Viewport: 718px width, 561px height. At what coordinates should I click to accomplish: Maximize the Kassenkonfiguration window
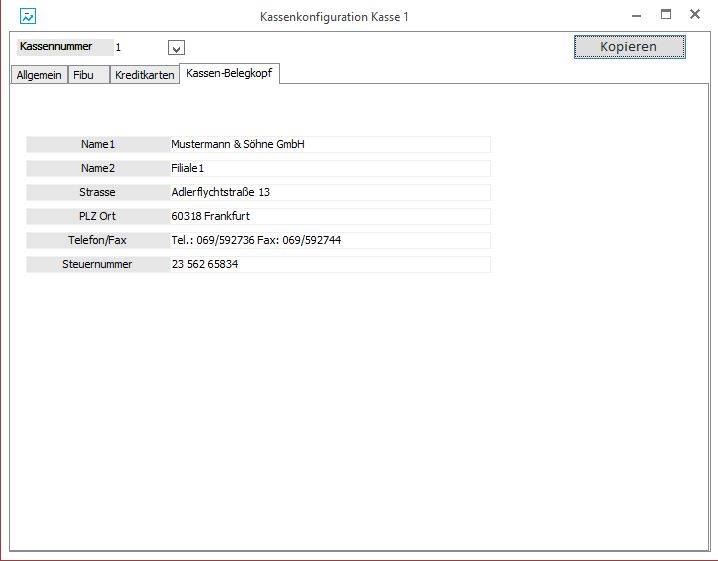coord(666,15)
